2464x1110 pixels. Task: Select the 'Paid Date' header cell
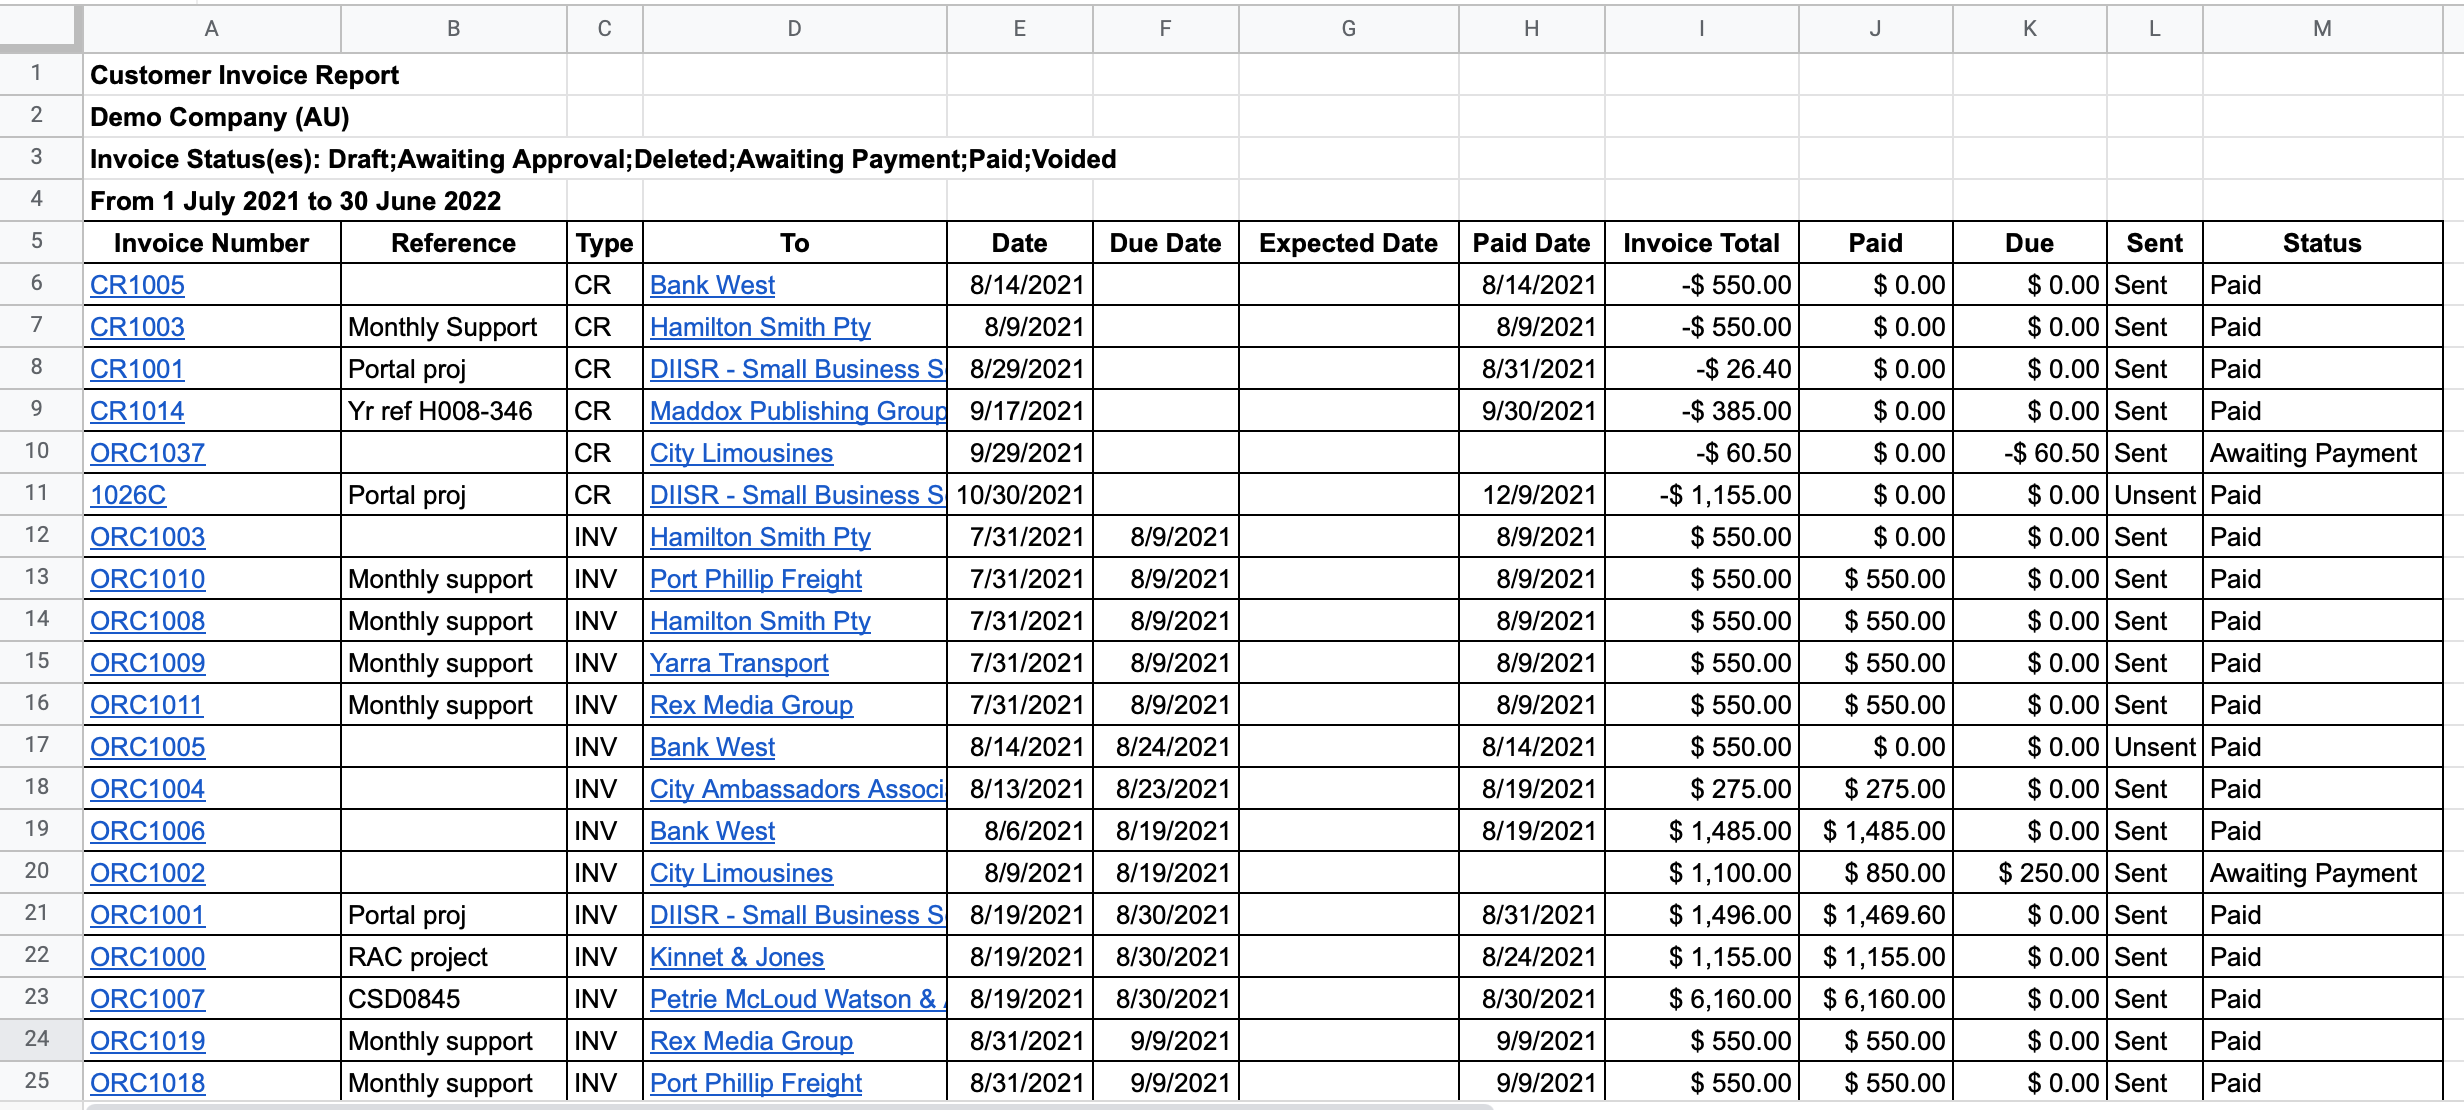(1531, 243)
